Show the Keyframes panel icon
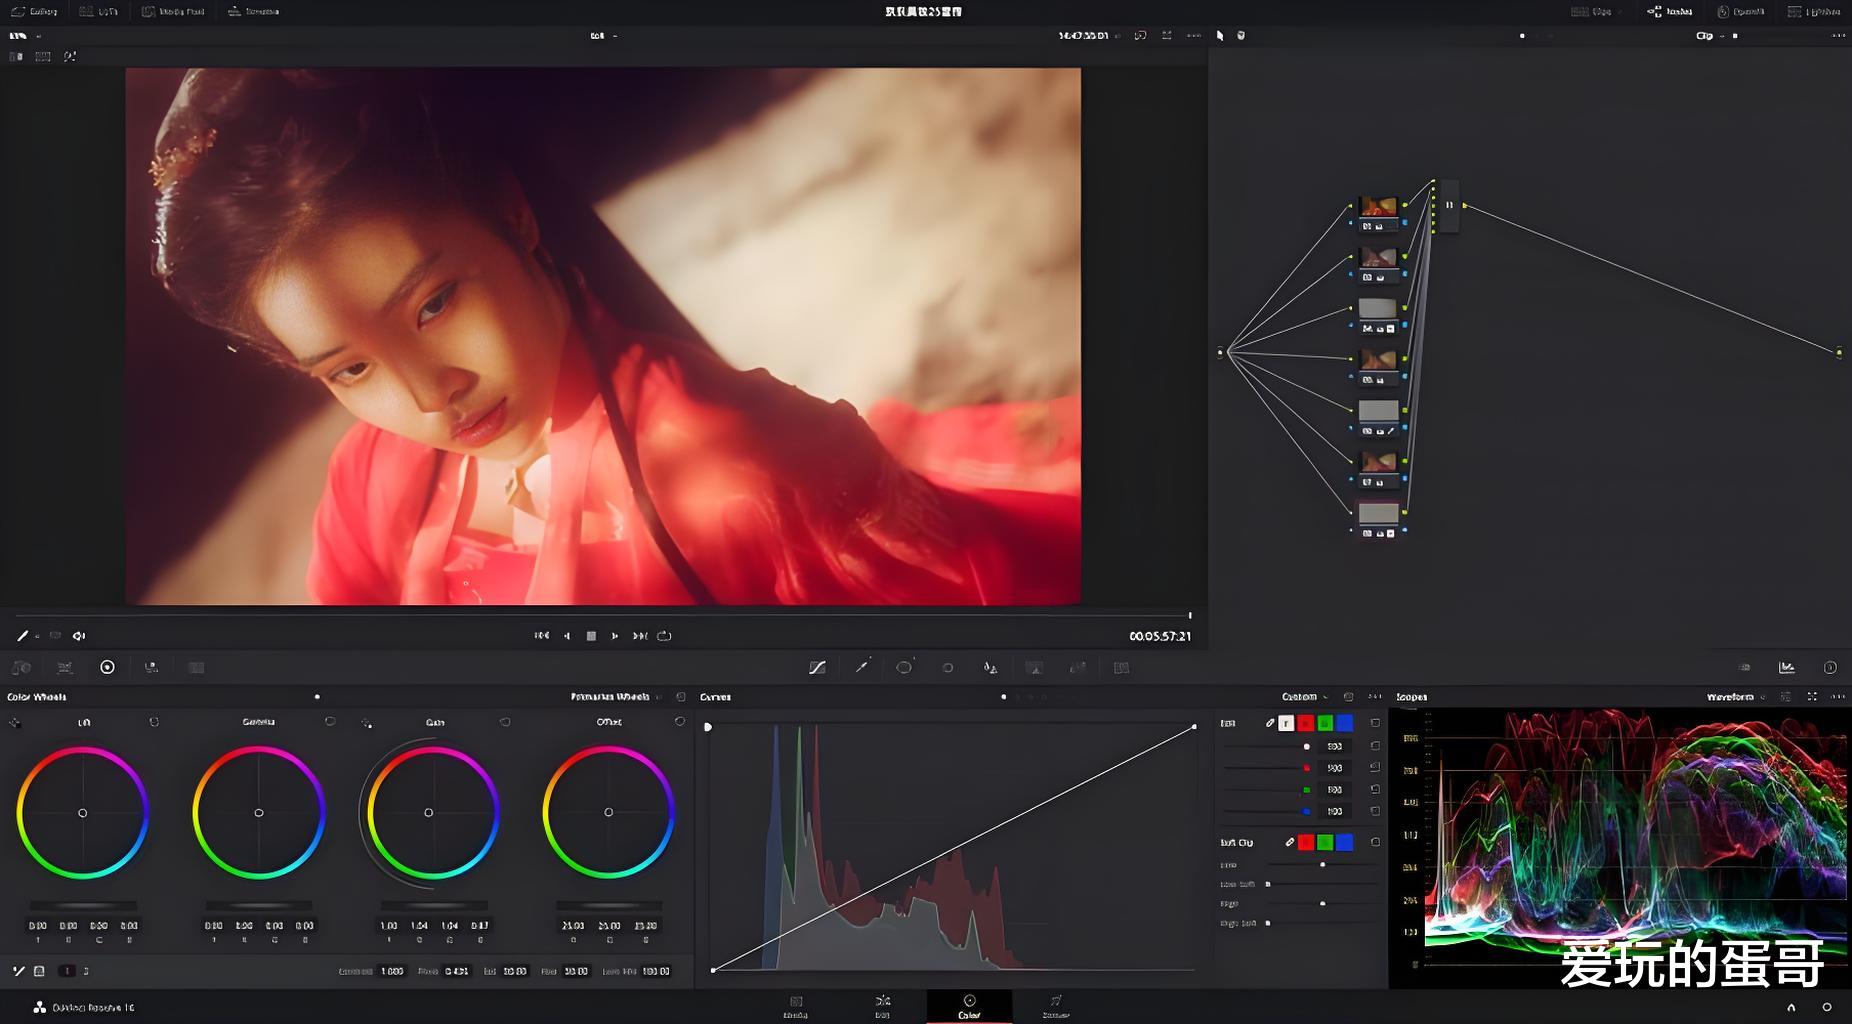 1744,667
